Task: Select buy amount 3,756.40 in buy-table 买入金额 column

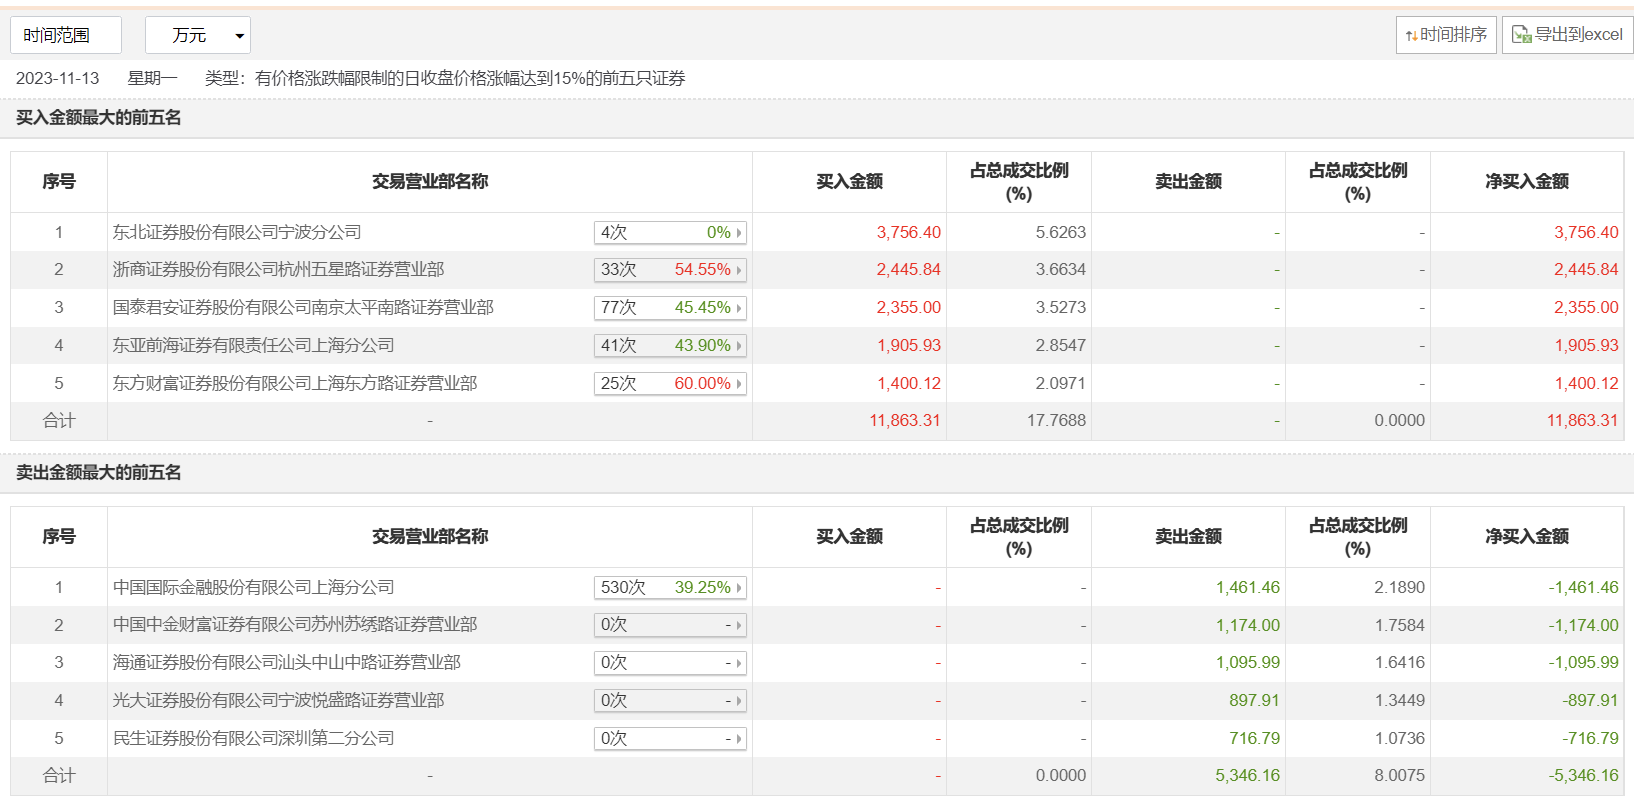Action: coord(908,232)
